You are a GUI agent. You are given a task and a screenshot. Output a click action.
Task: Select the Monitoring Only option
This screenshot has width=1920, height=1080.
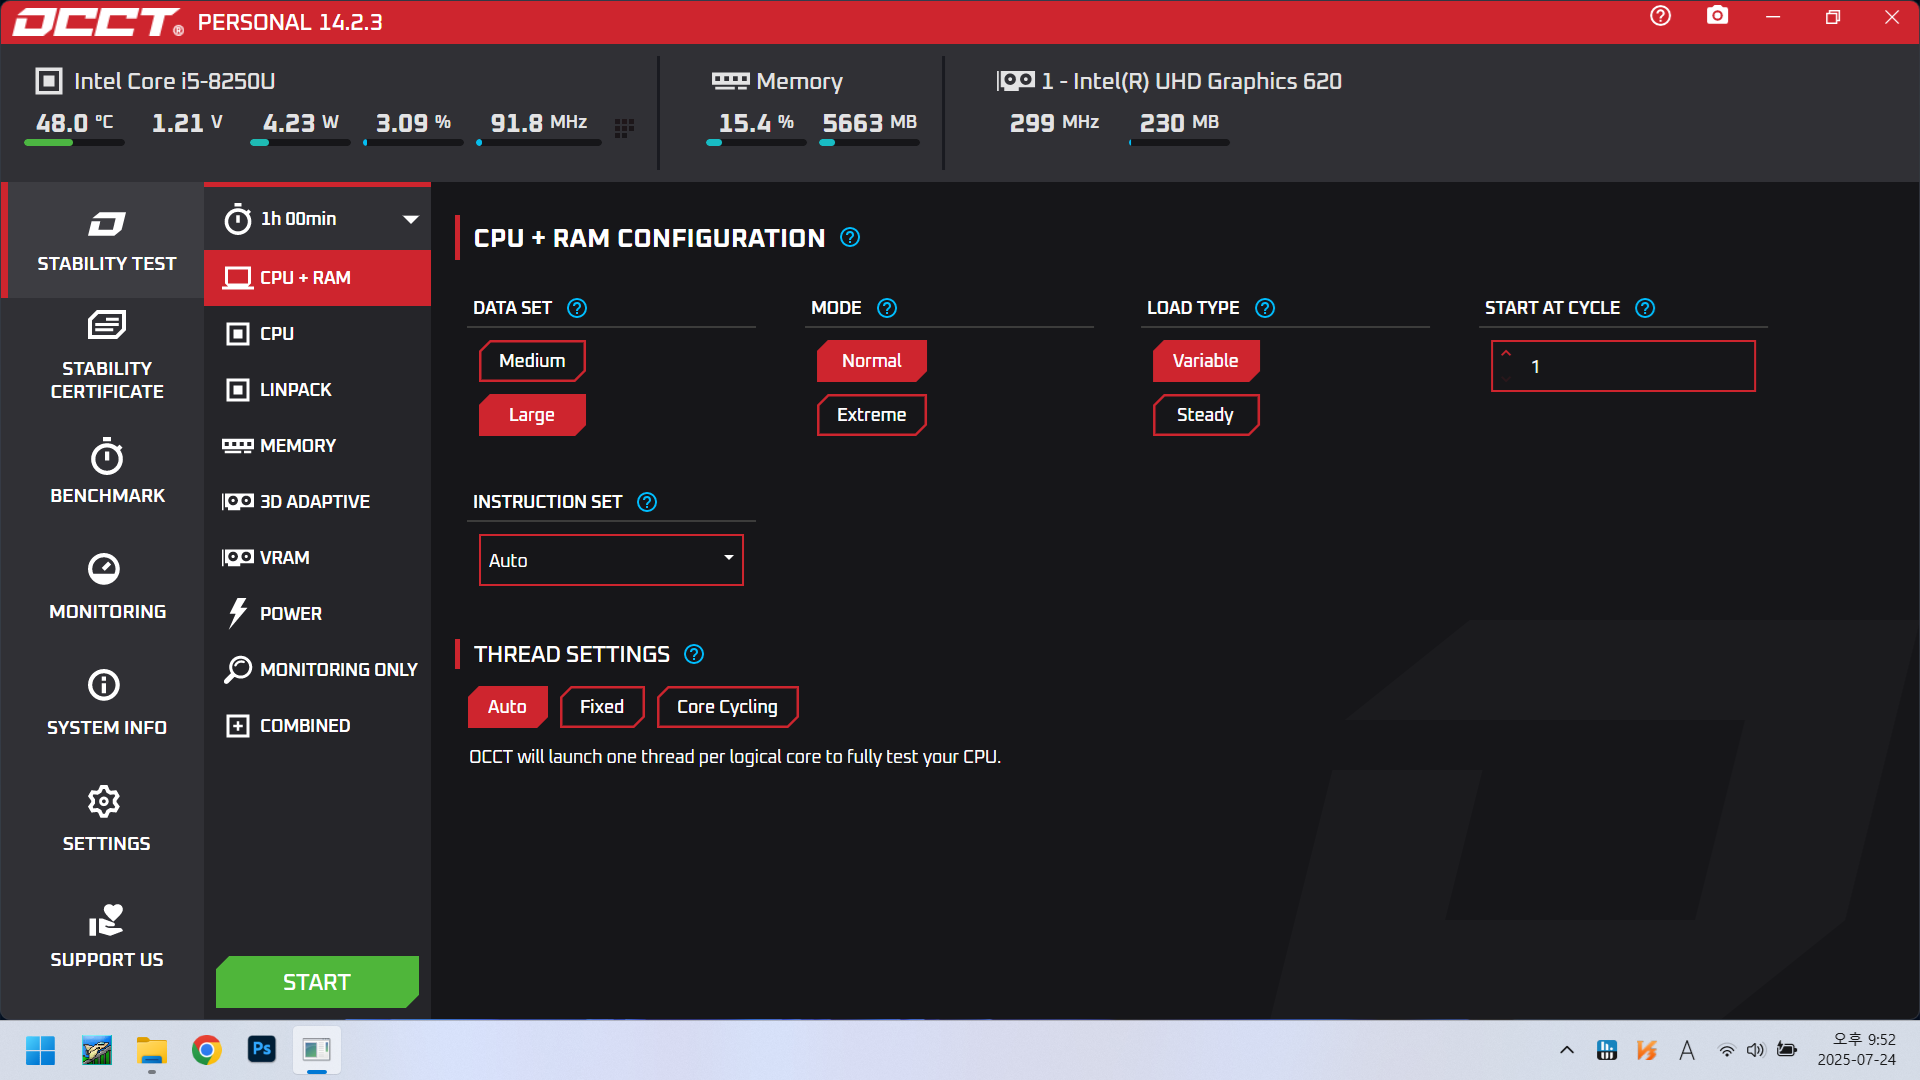318,670
